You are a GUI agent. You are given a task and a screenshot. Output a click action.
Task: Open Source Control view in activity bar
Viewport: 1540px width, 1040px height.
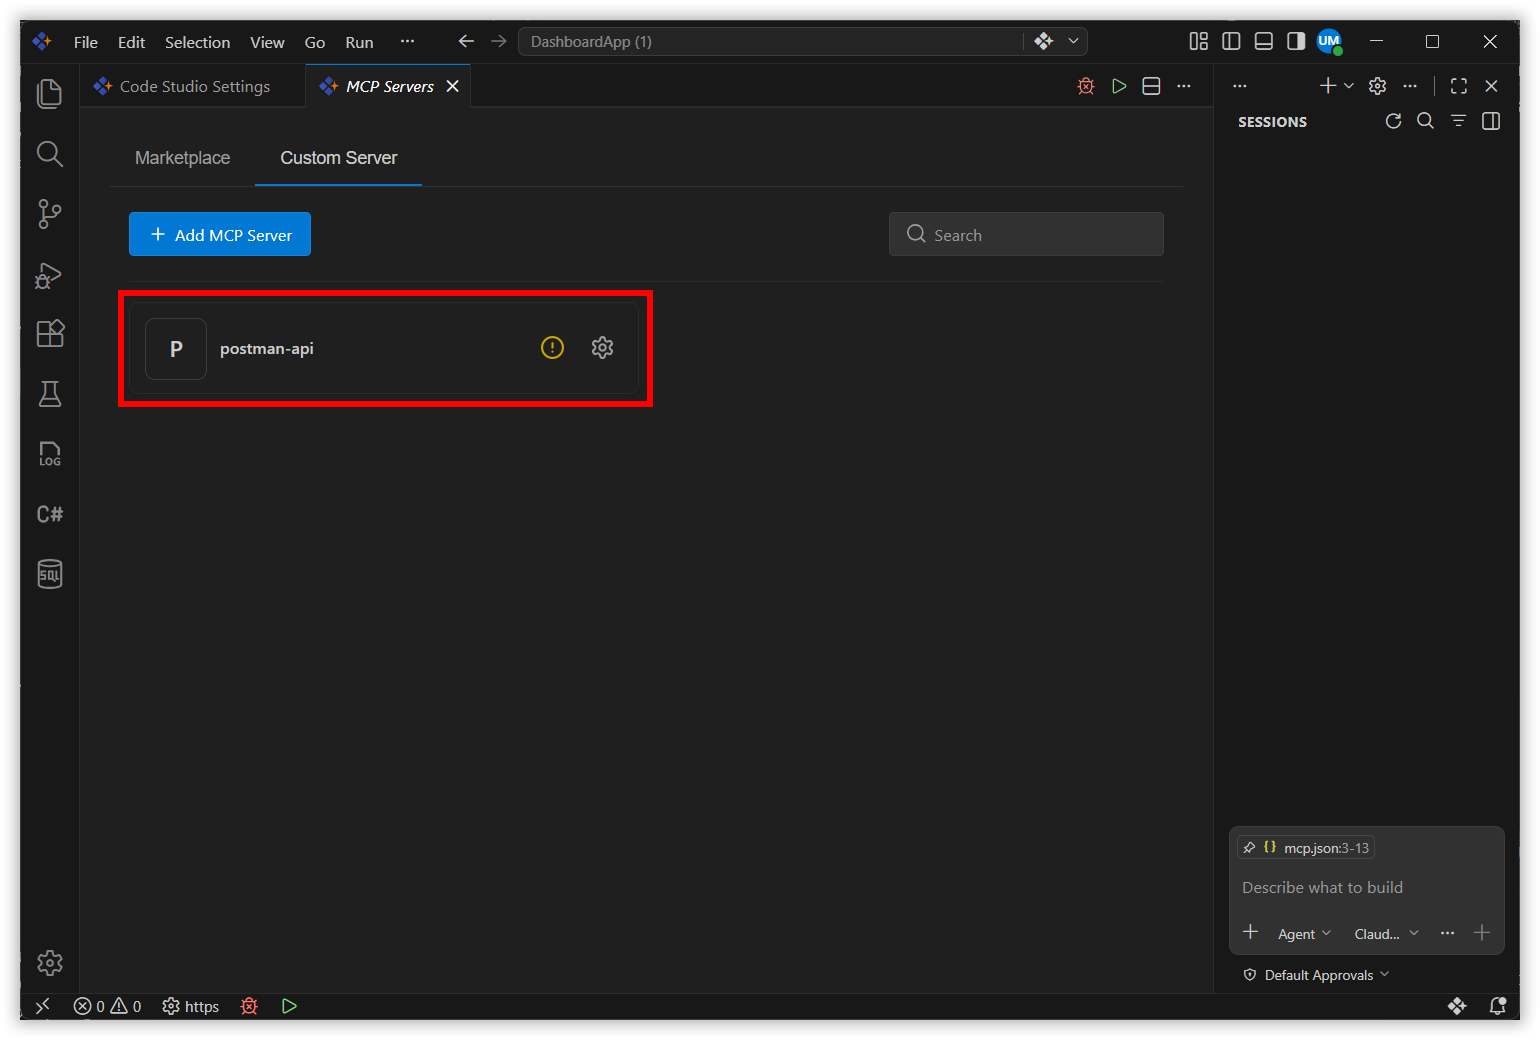49,213
